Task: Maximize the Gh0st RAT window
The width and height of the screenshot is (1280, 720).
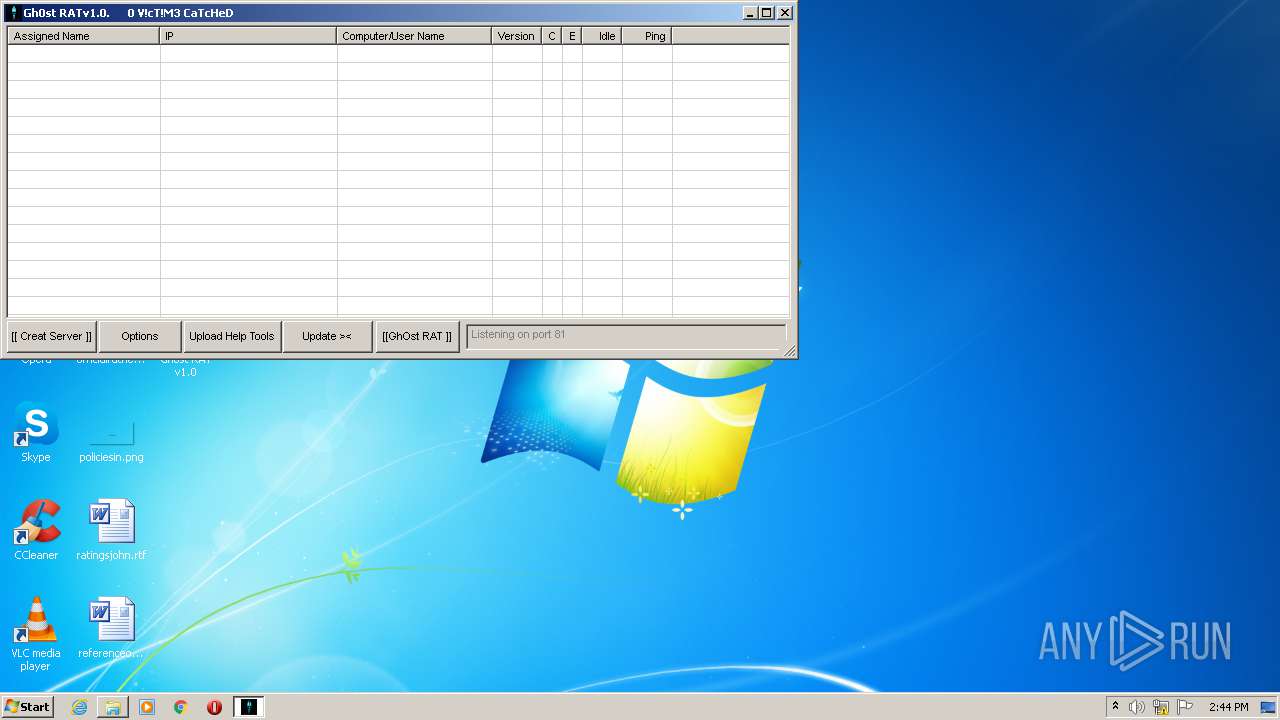Action: click(767, 13)
